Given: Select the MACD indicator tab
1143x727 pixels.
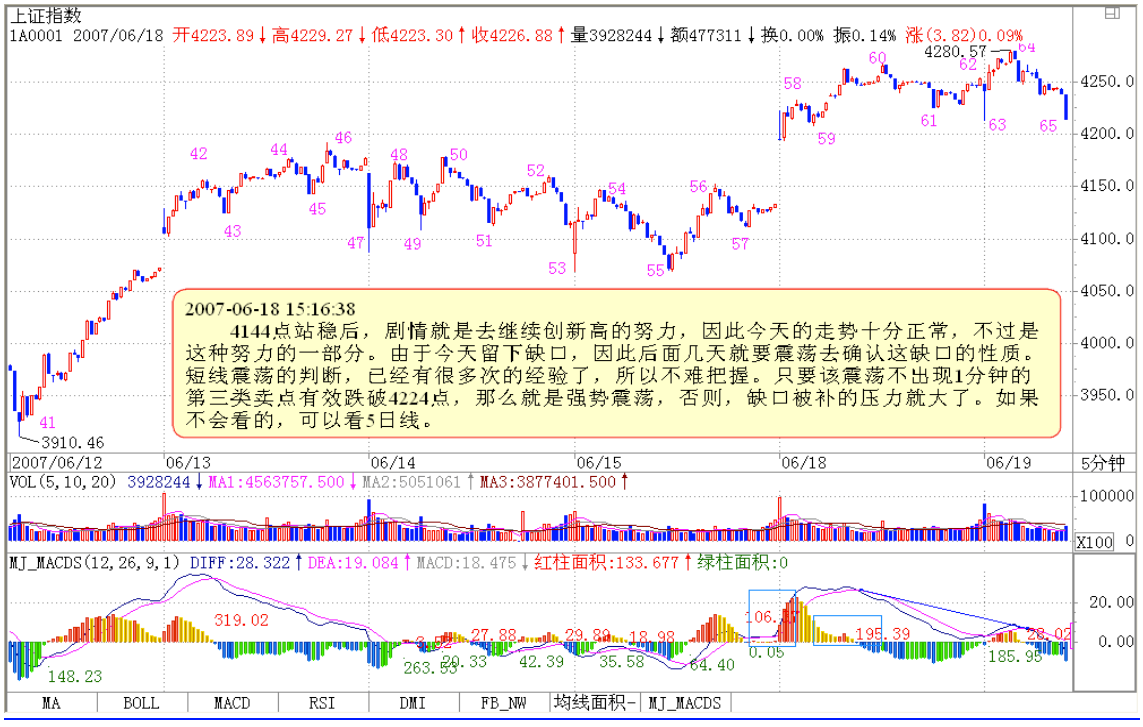Looking at the screenshot, I should [232, 703].
